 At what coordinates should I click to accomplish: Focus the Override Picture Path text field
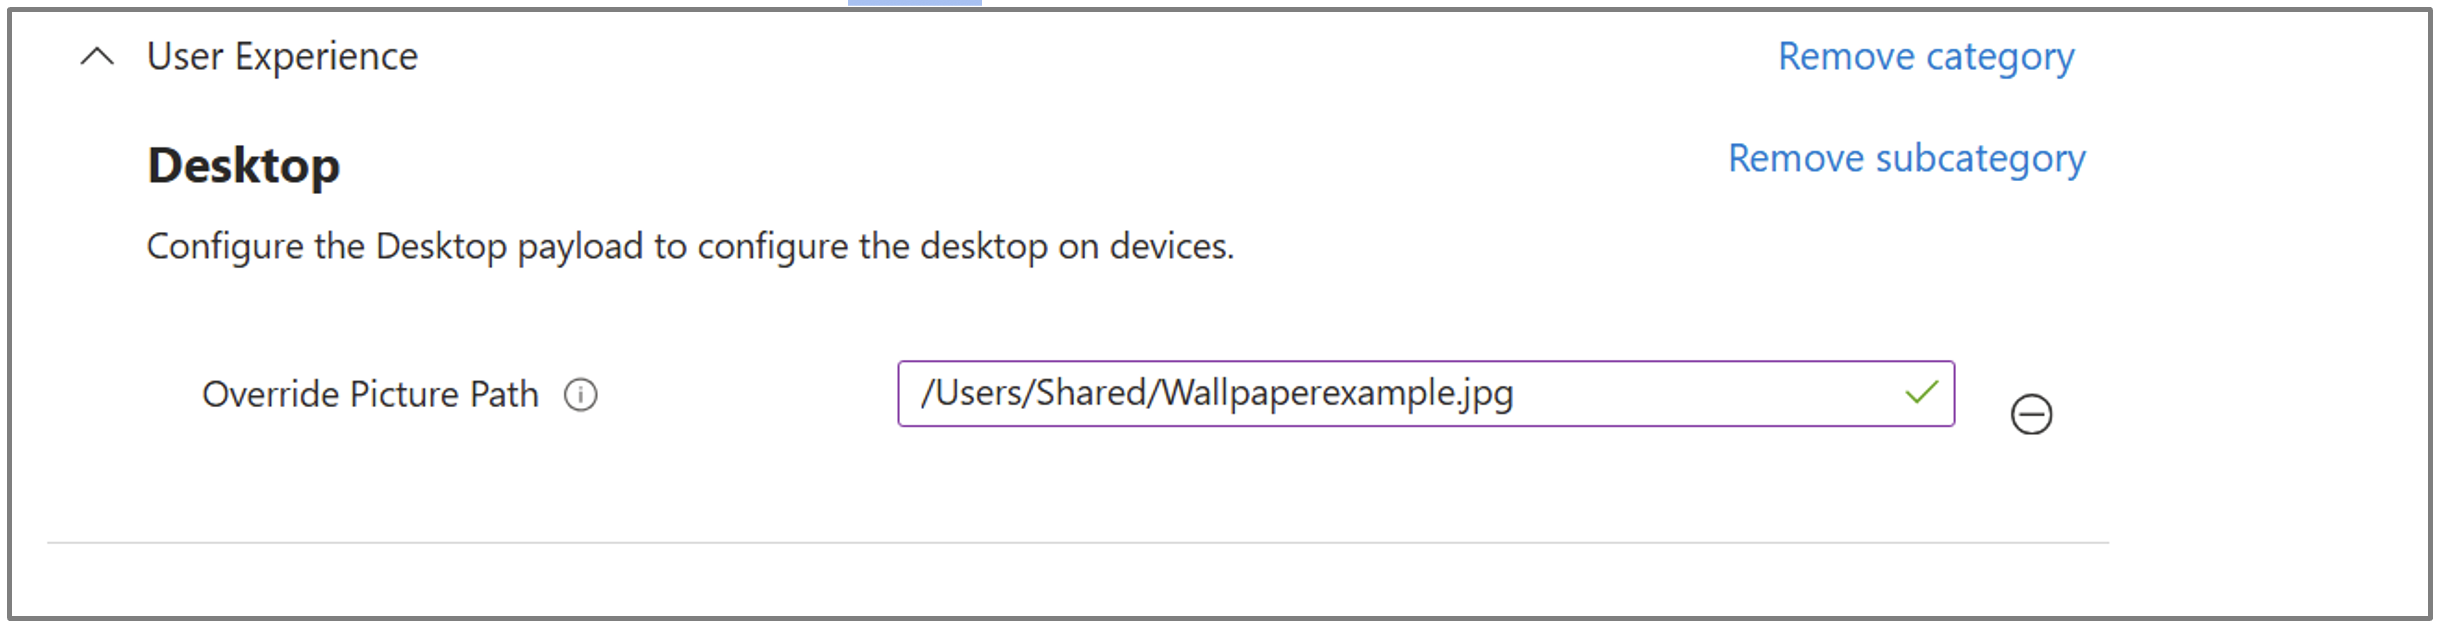[x=1400, y=393]
